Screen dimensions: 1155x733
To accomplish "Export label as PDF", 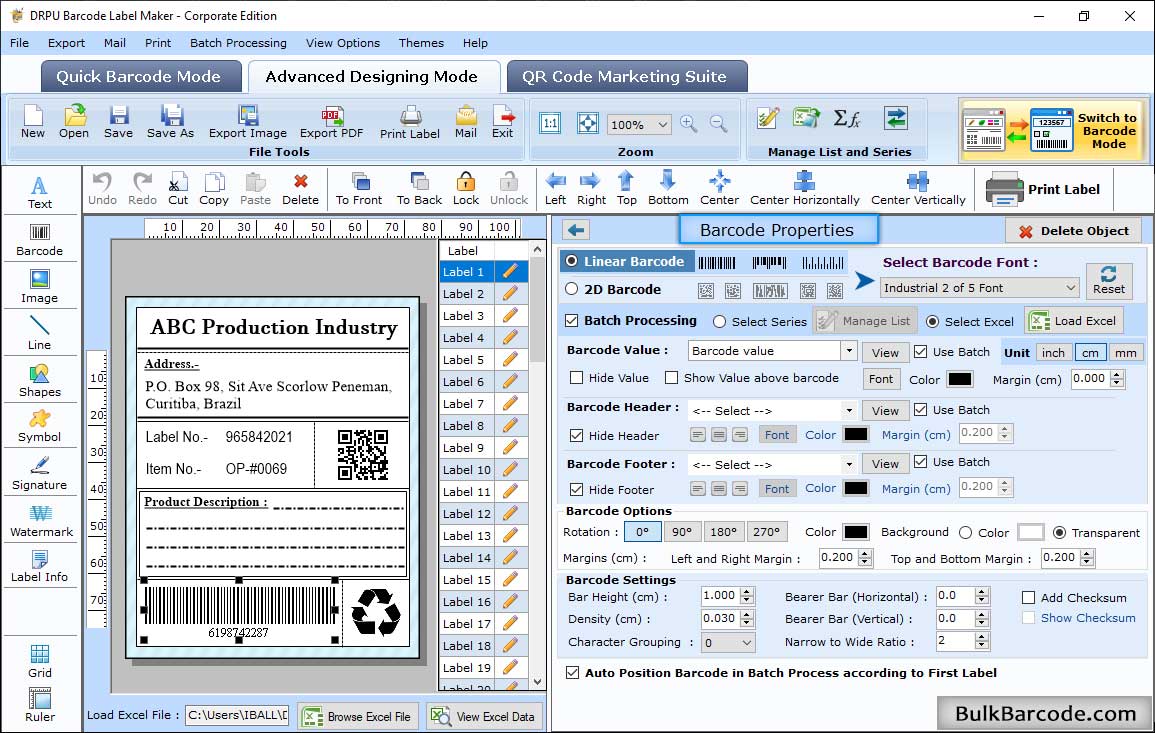I will tap(331, 122).
